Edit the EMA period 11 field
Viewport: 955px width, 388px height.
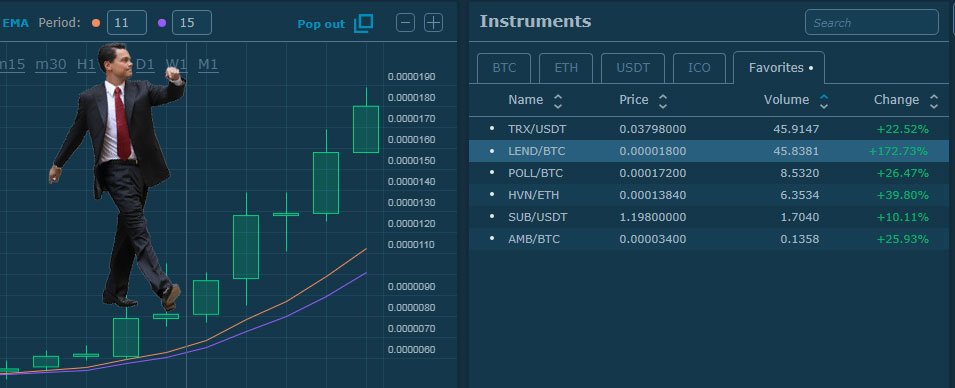tap(127, 23)
